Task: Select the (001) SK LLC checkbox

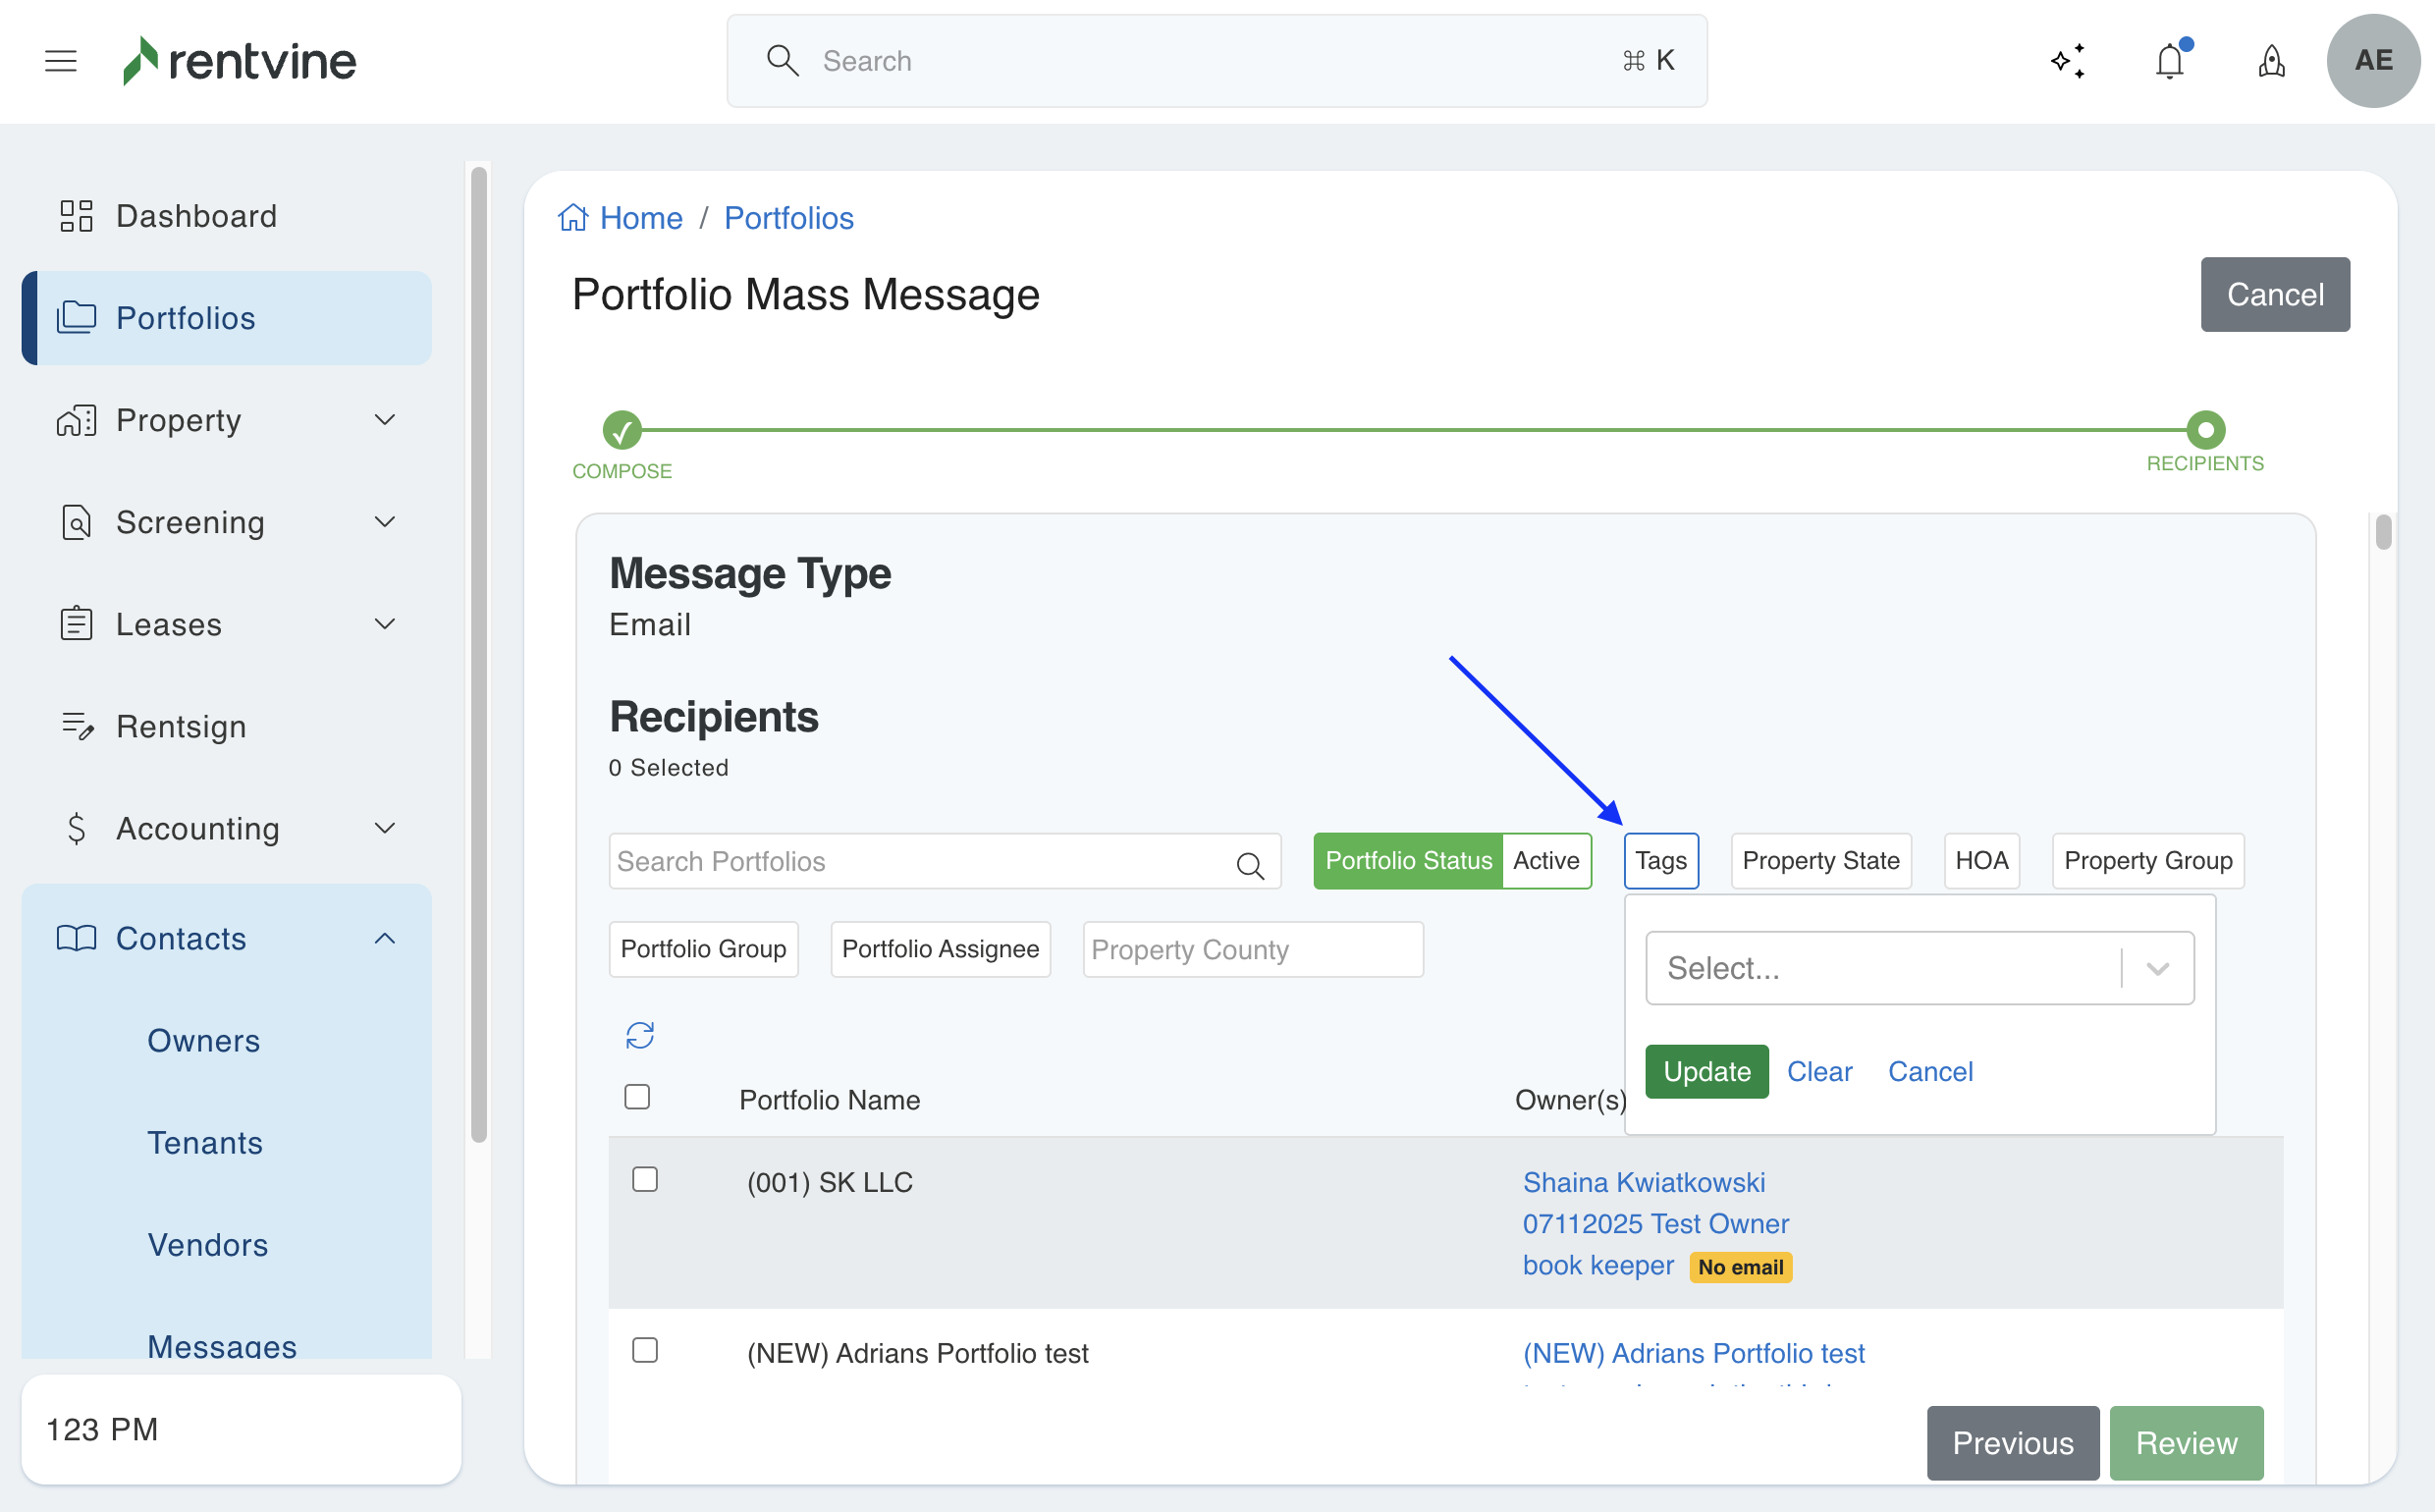Action: (645, 1180)
